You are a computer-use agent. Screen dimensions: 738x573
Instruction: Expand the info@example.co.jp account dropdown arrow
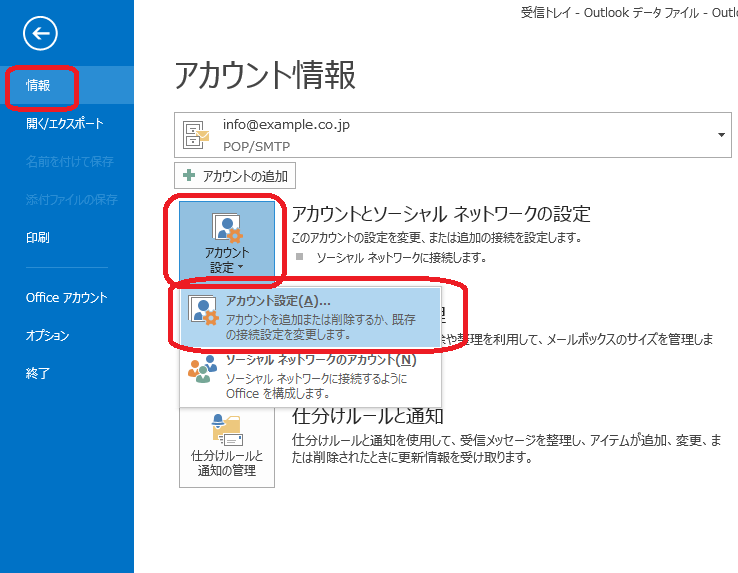coord(721,135)
